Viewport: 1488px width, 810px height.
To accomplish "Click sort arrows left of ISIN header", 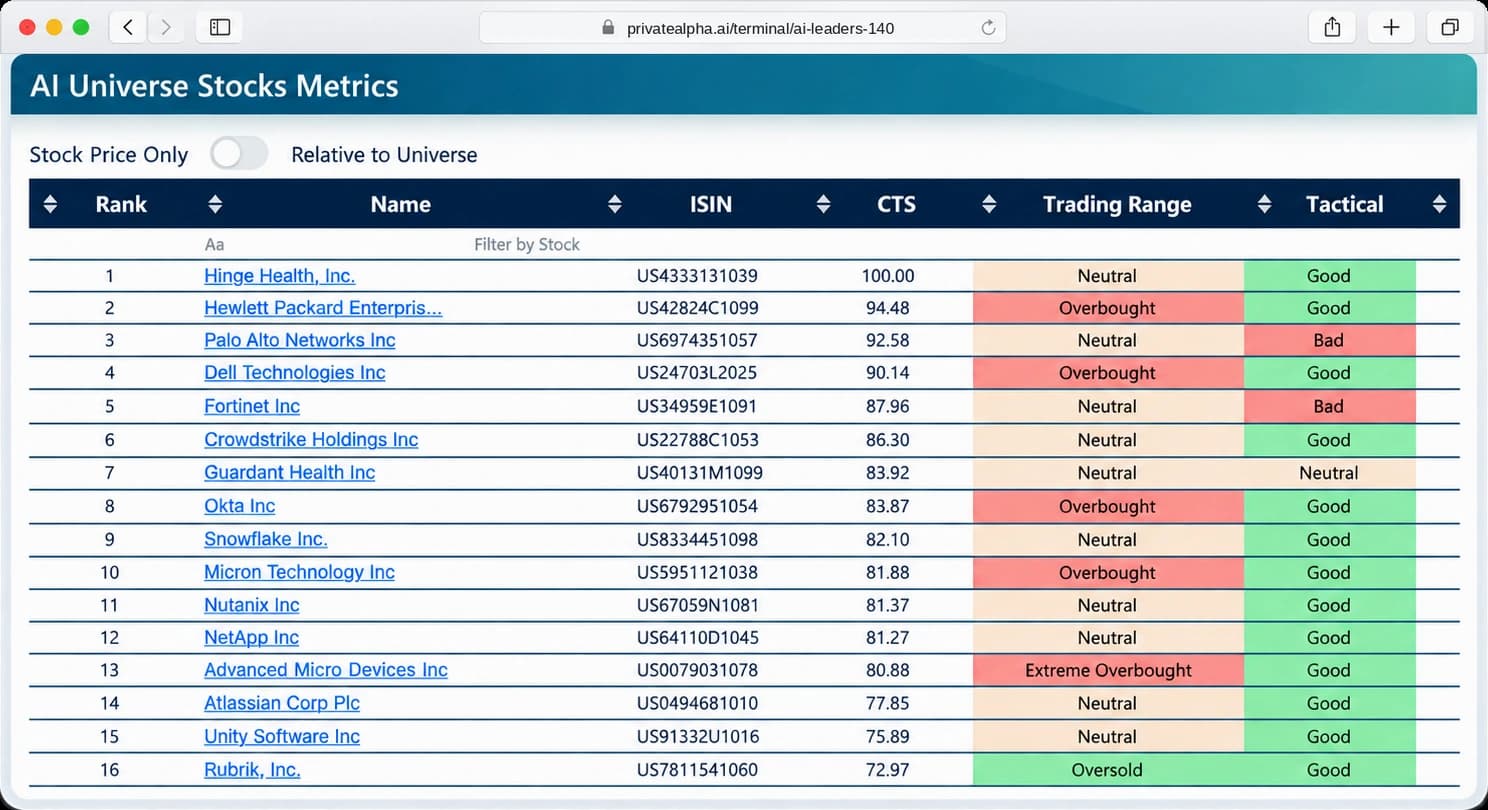I will click(615, 204).
